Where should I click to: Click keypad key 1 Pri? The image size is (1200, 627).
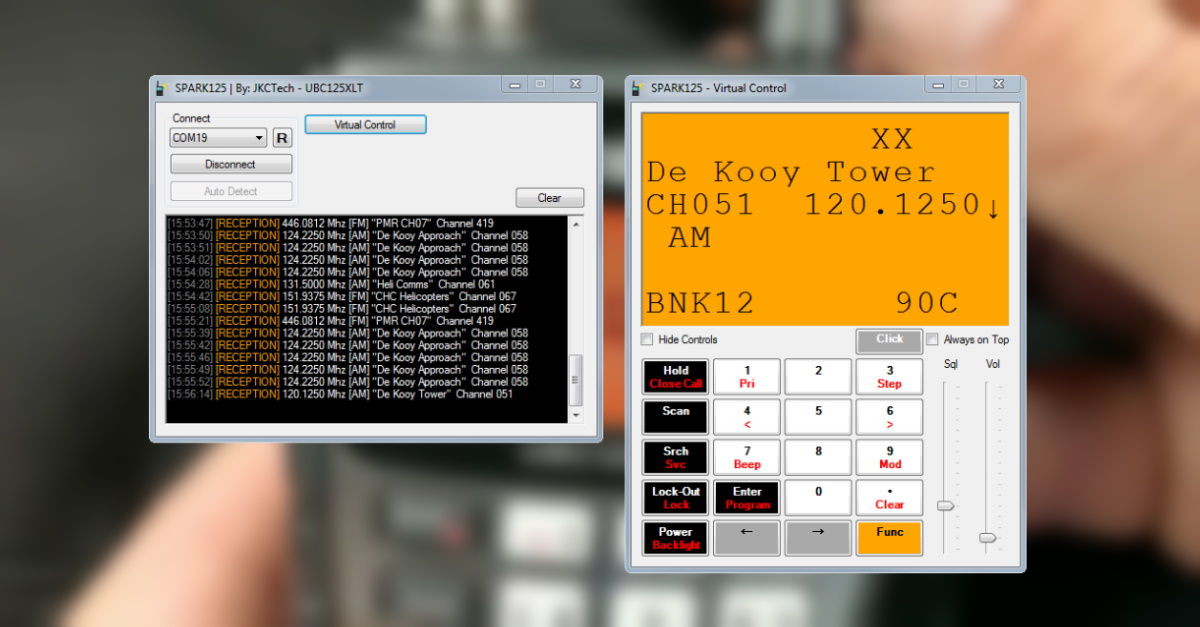pos(747,377)
